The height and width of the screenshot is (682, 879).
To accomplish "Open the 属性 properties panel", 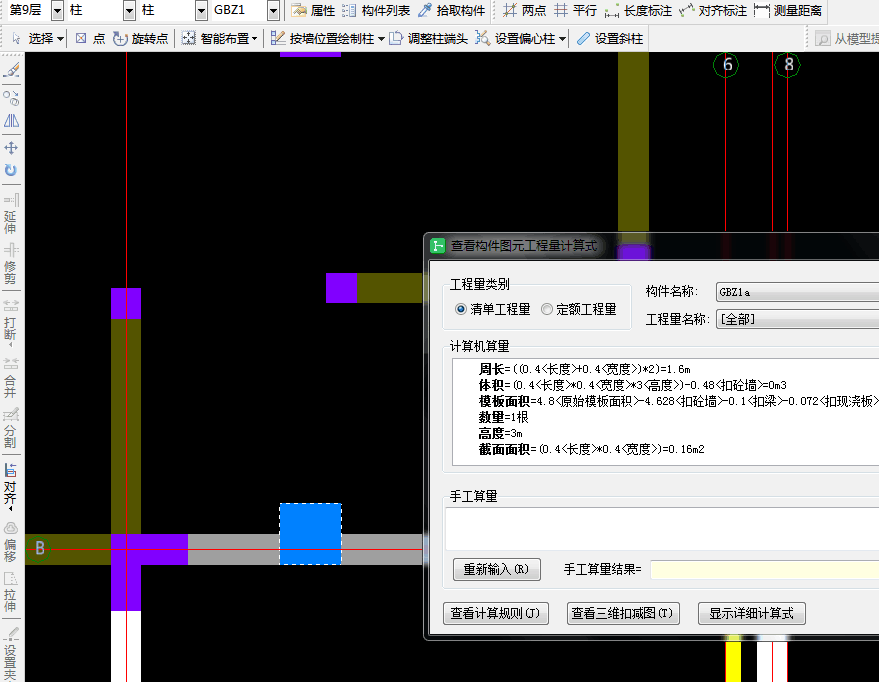I will coord(313,11).
